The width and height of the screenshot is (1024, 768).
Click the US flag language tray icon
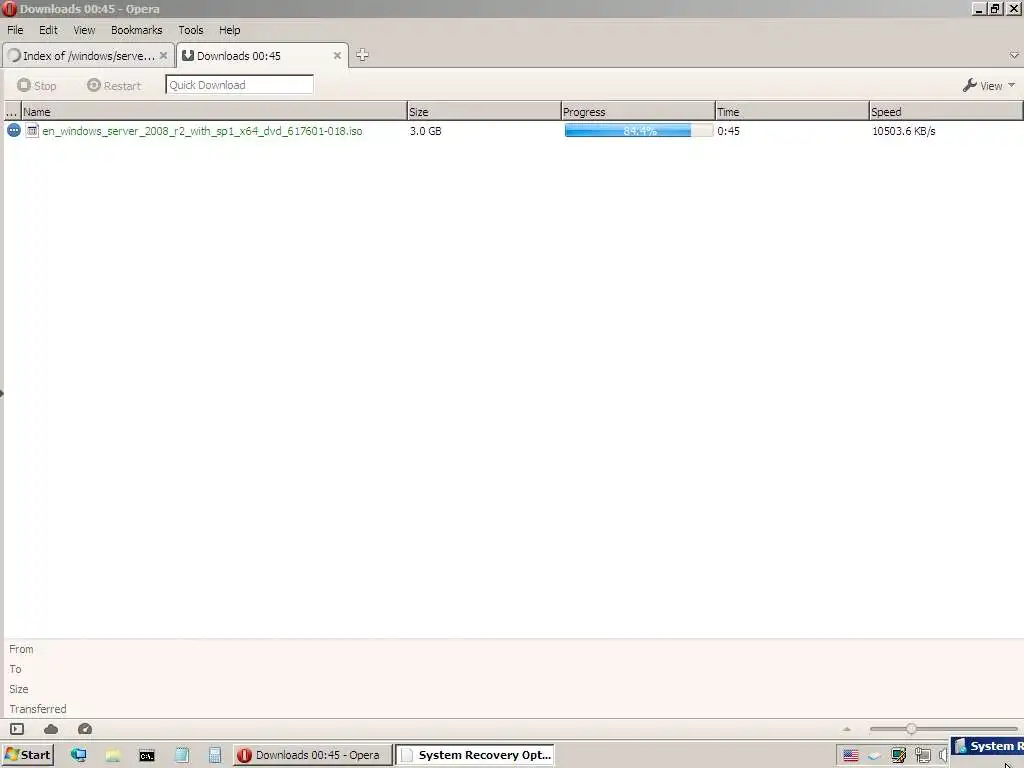850,756
